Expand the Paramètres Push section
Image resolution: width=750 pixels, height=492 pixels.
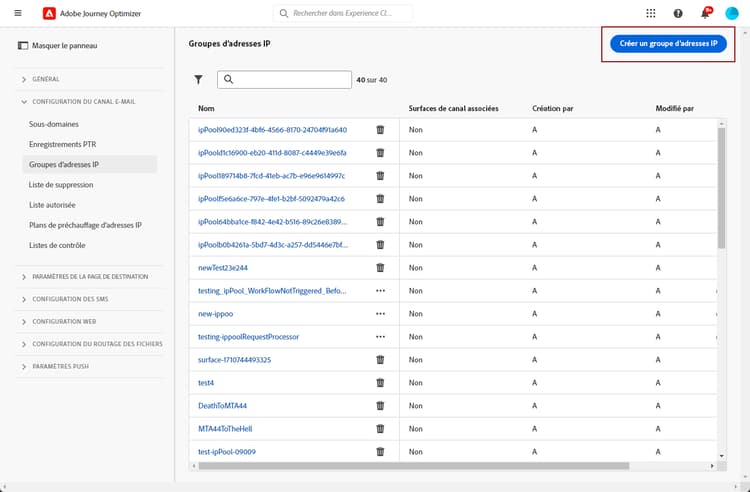click(60, 367)
